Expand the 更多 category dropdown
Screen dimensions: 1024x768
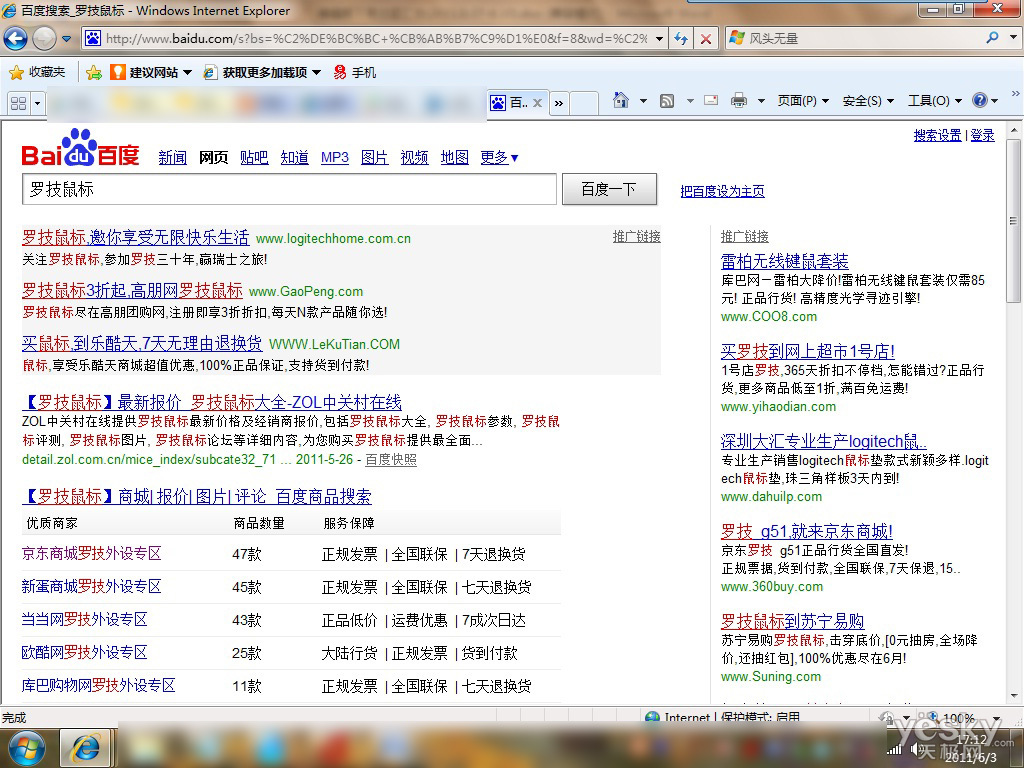click(x=499, y=157)
